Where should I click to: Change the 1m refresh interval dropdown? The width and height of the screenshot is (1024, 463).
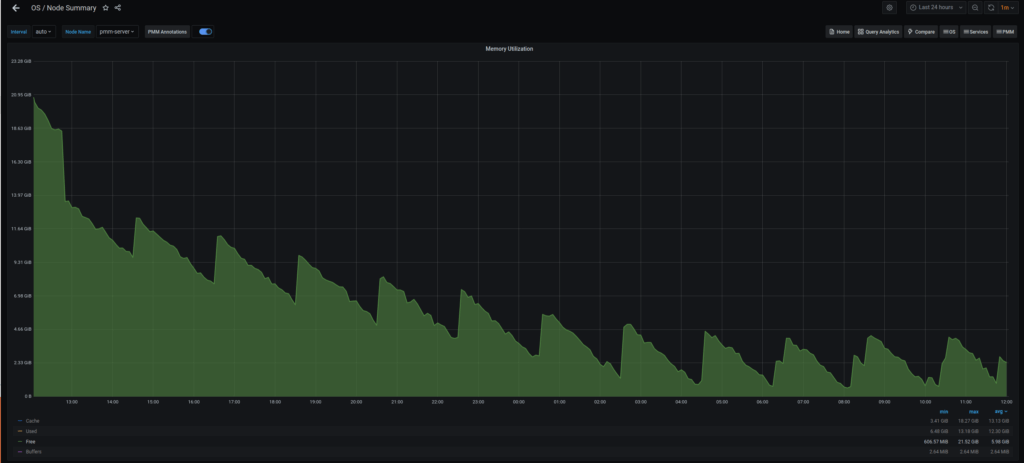click(x=1008, y=7)
